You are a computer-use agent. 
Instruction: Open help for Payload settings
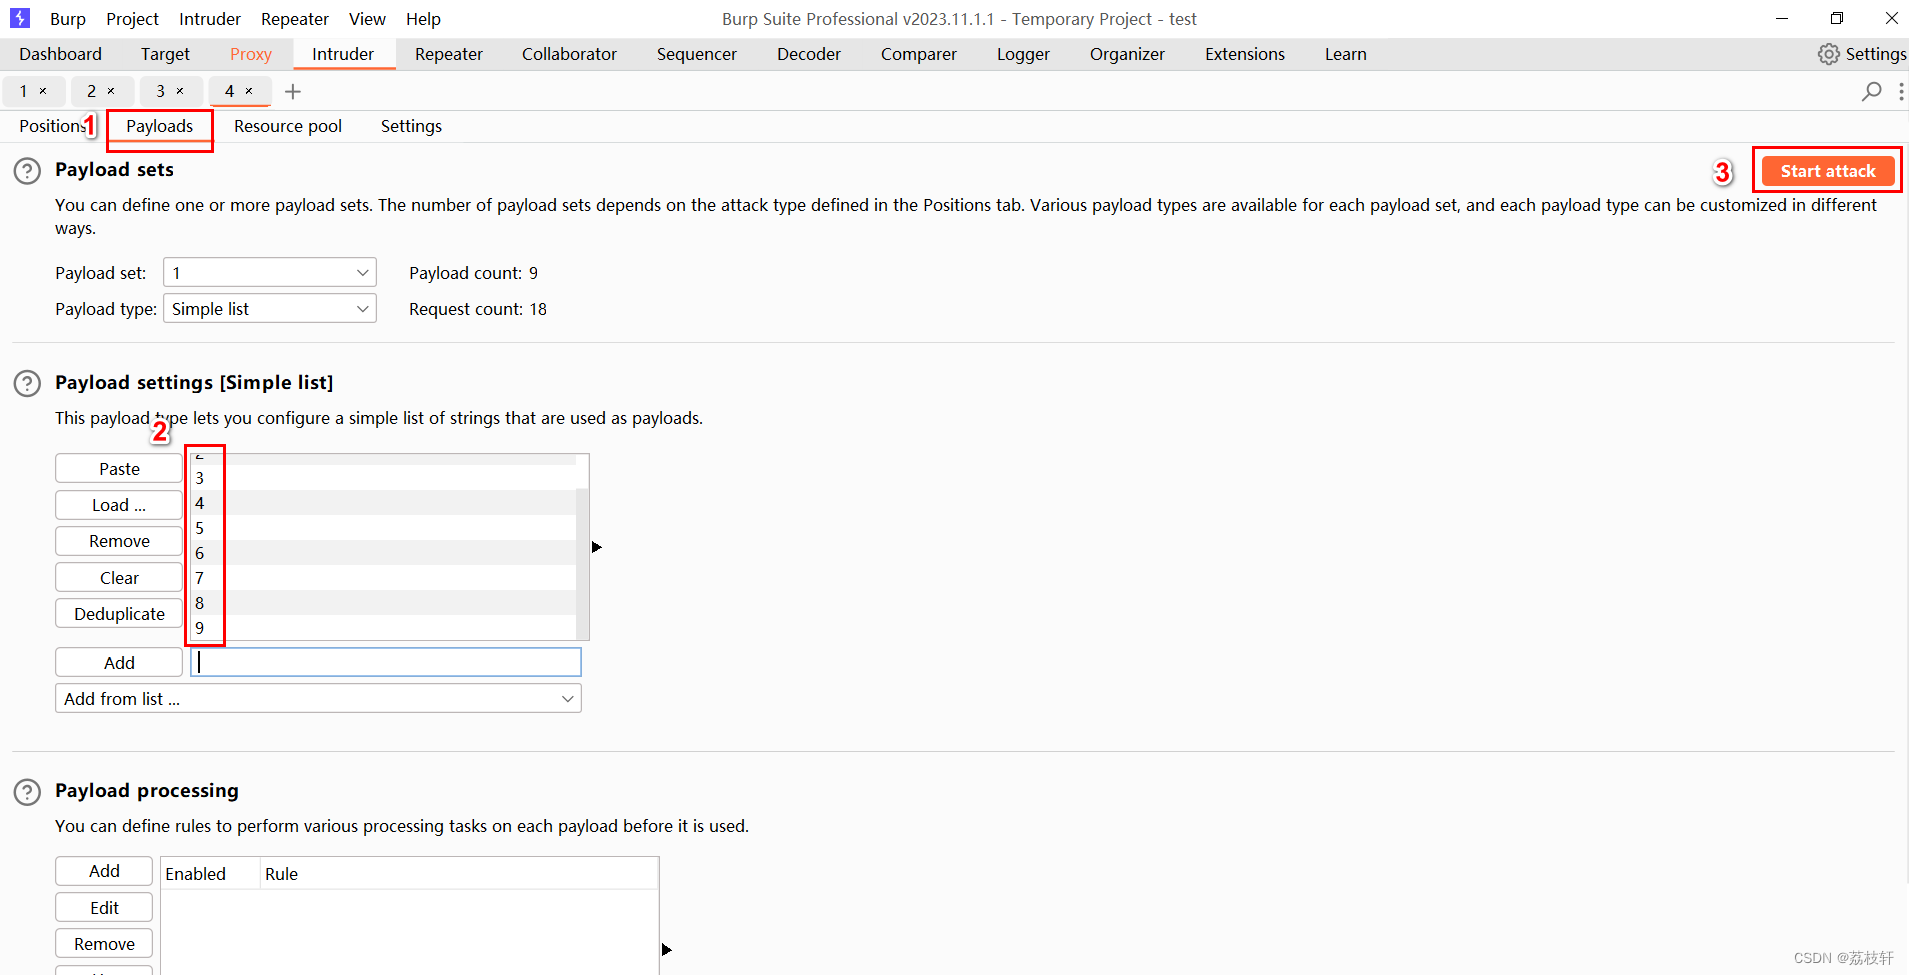(27, 384)
